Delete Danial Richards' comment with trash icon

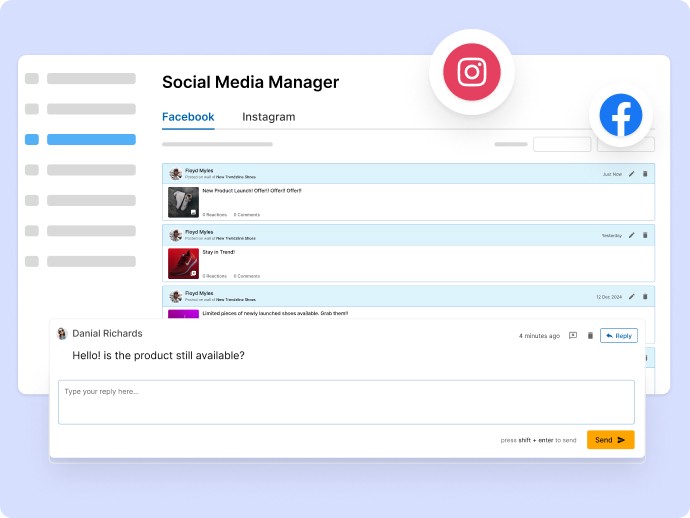pos(590,335)
